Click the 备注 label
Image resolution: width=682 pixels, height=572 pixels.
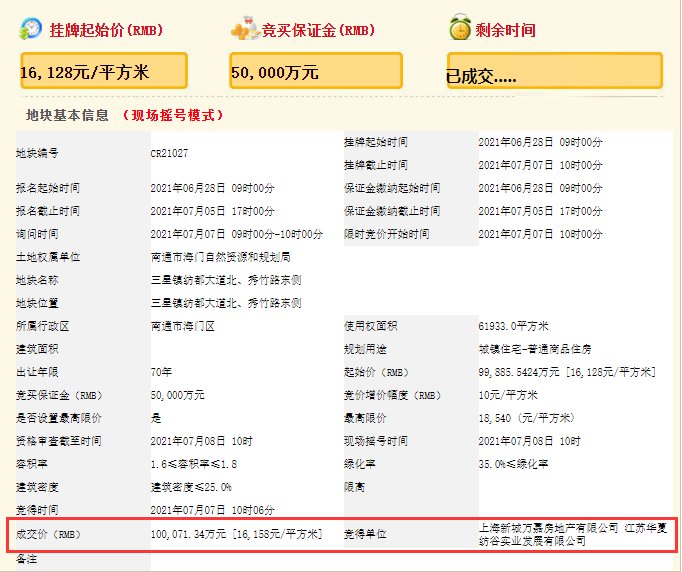click(27, 559)
